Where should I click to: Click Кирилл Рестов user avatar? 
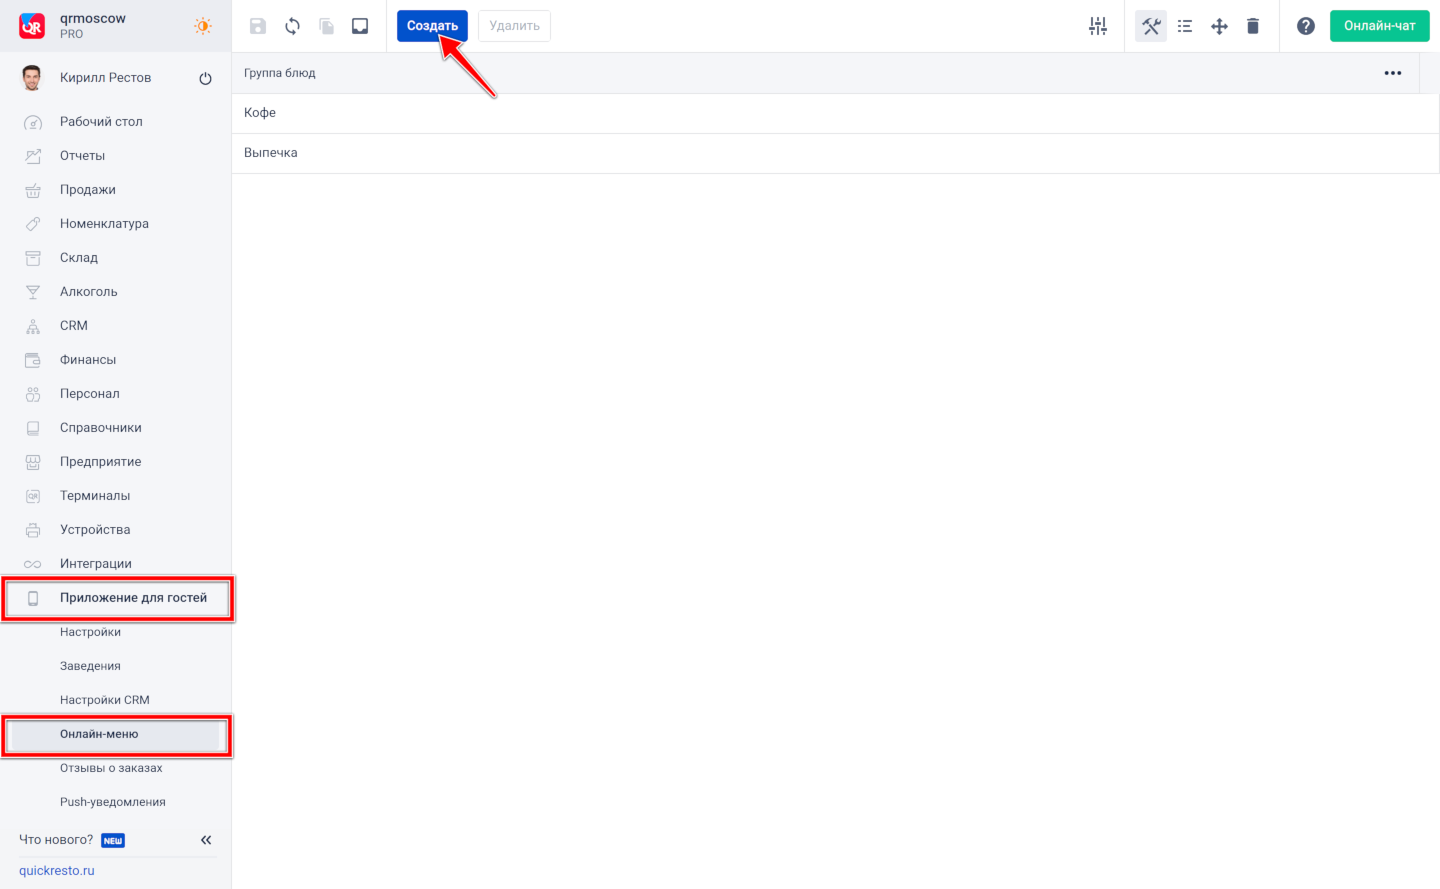click(32, 78)
